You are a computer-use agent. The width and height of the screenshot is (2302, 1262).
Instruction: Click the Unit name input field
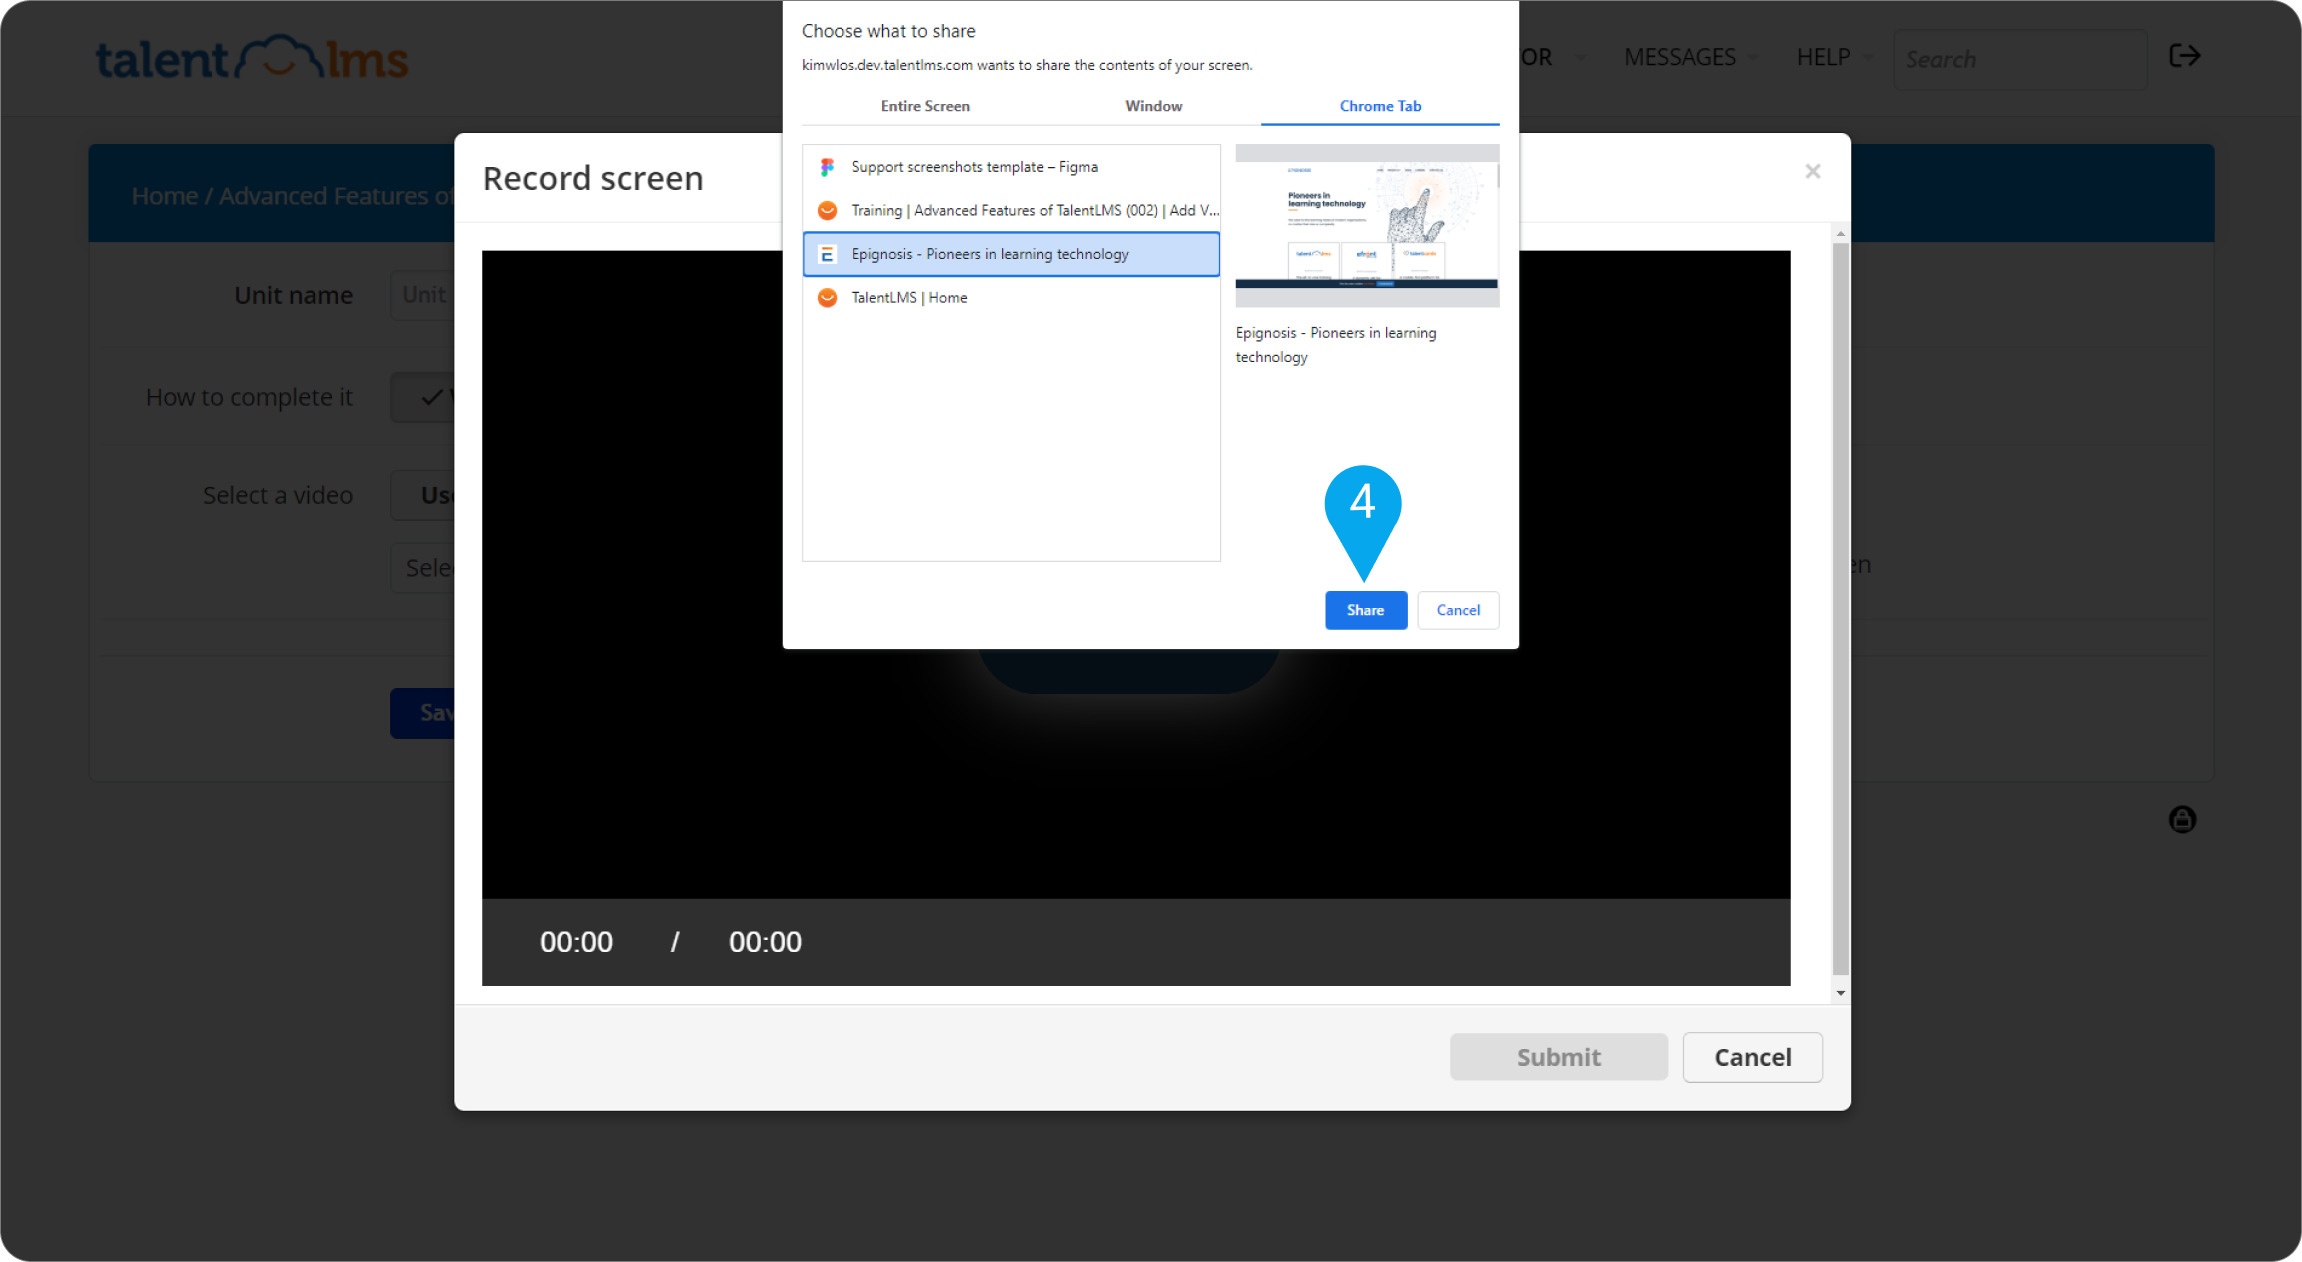[423, 295]
